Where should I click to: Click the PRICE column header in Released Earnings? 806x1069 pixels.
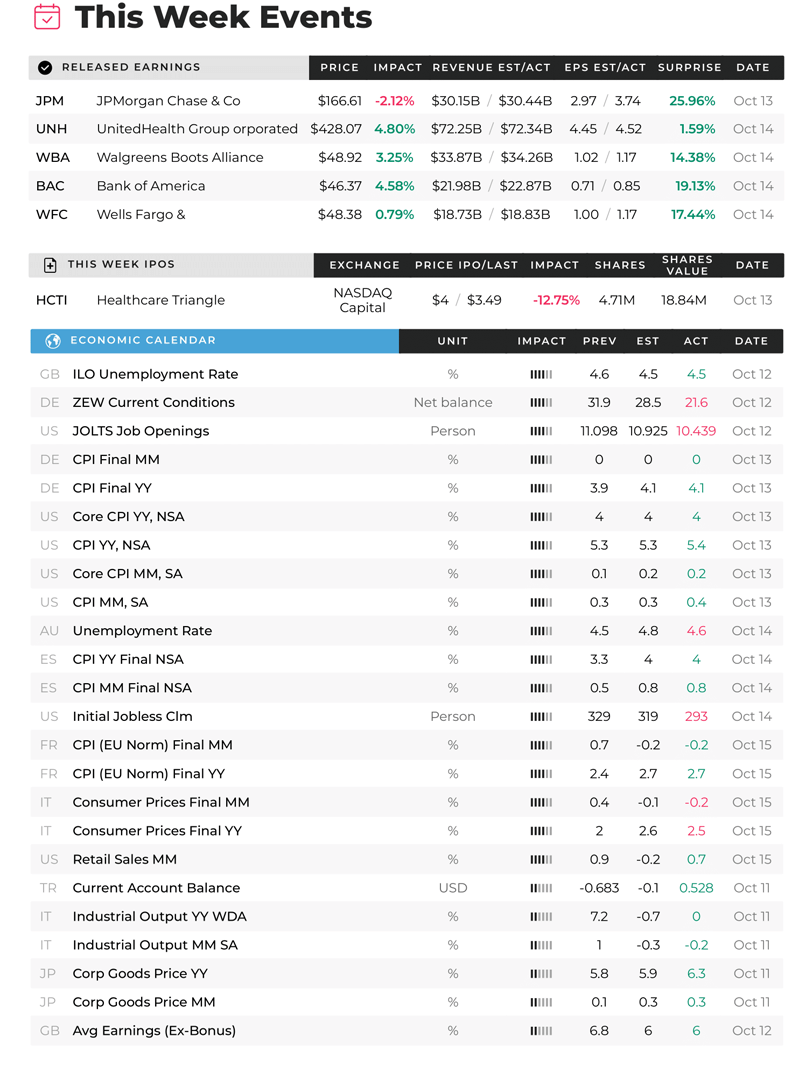pyautogui.click(x=340, y=67)
